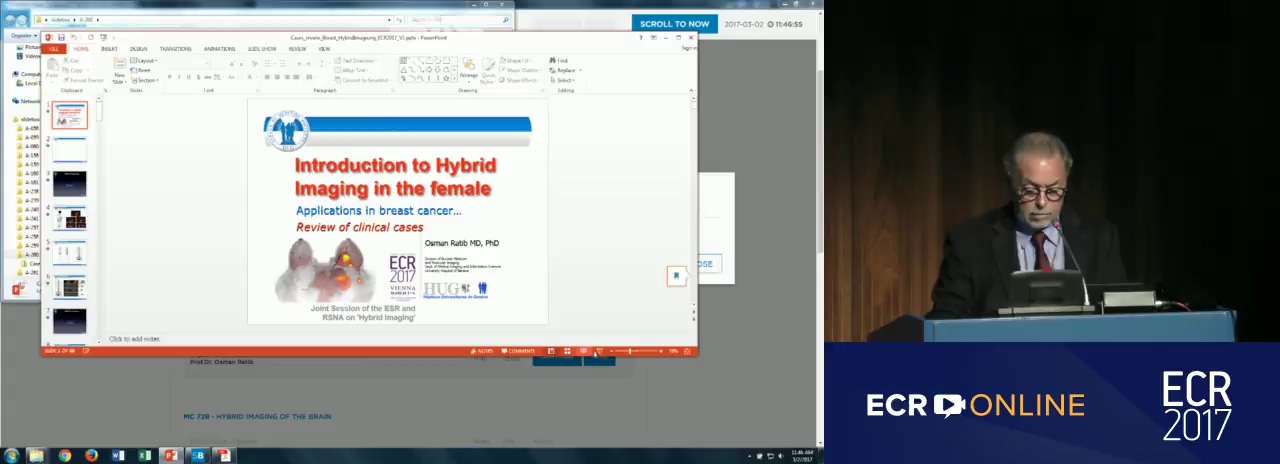Open File Explorer from taskbar

click(x=38, y=456)
